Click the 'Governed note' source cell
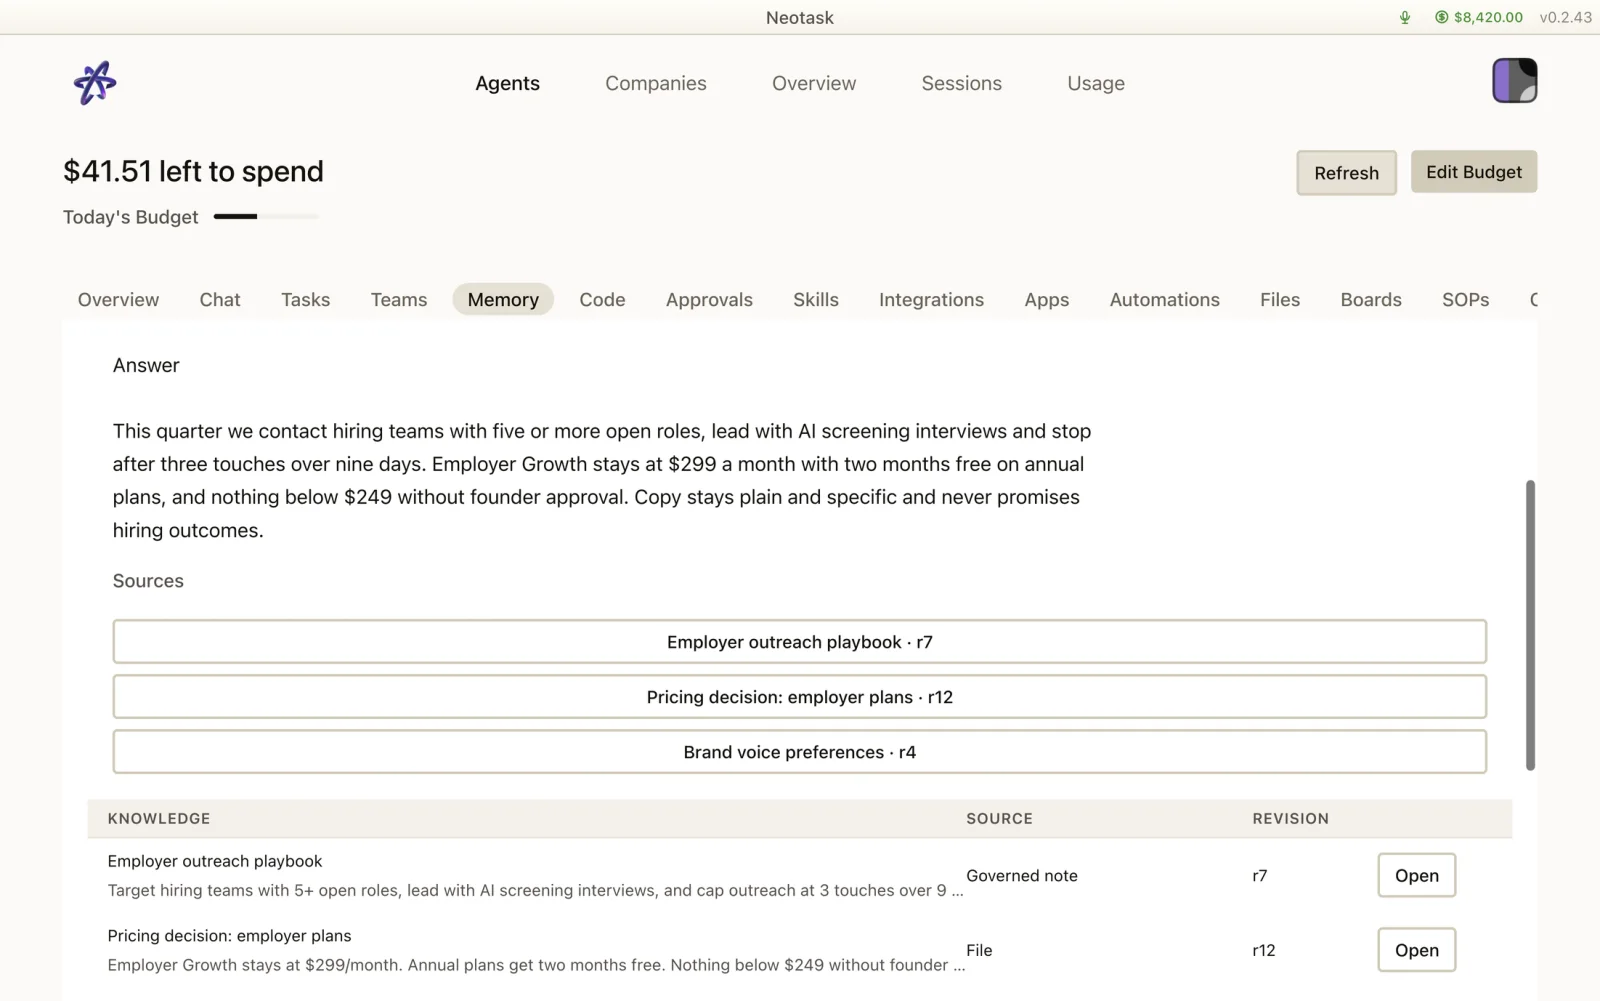Viewport: 1600px width, 1001px height. click(x=1022, y=875)
